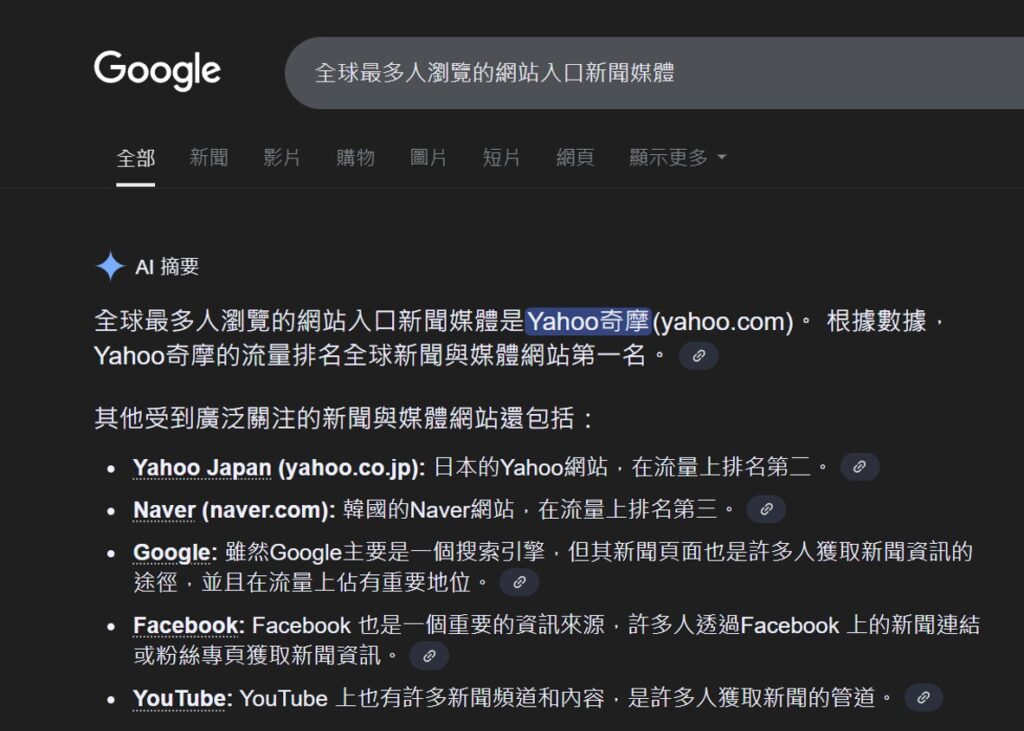
Task: Click the Google logo
Action: (x=157, y=70)
